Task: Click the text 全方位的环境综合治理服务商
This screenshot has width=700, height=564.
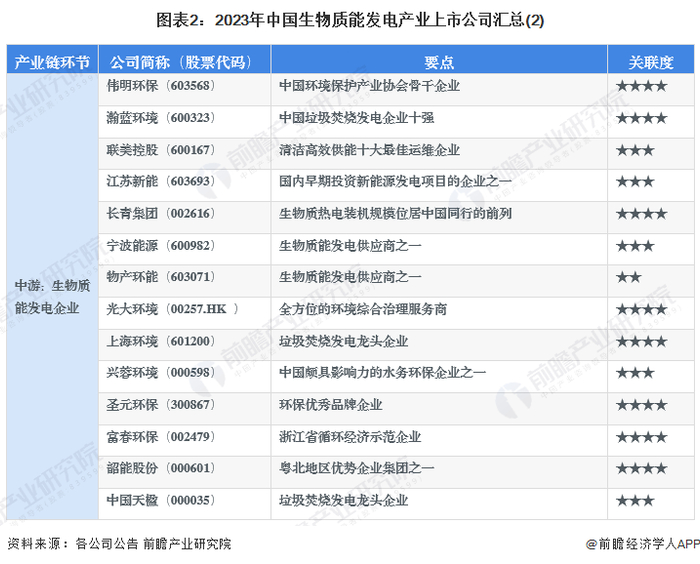Action: click(x=363, y=309)
